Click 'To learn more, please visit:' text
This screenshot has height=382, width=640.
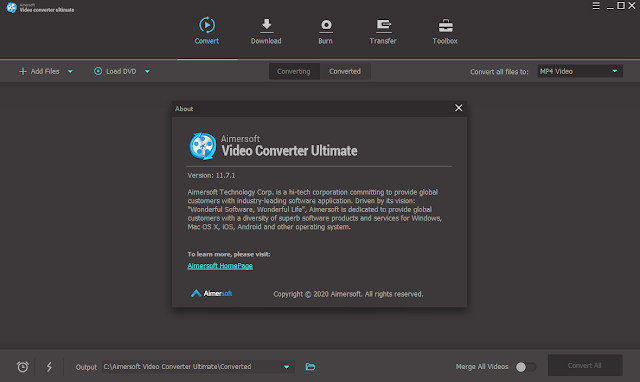point(229,254)
